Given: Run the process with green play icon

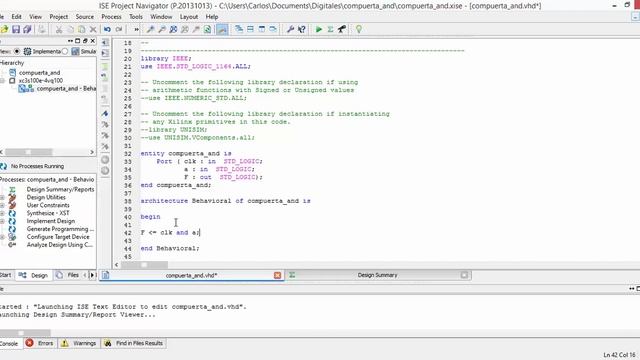Looking at the screenshot, I should tap(319, 29).
